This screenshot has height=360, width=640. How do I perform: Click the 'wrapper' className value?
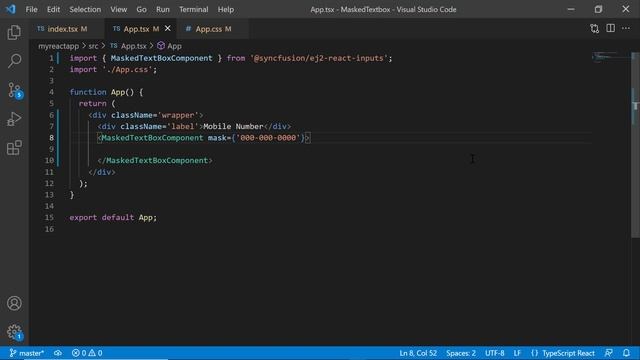coord(178,115)
